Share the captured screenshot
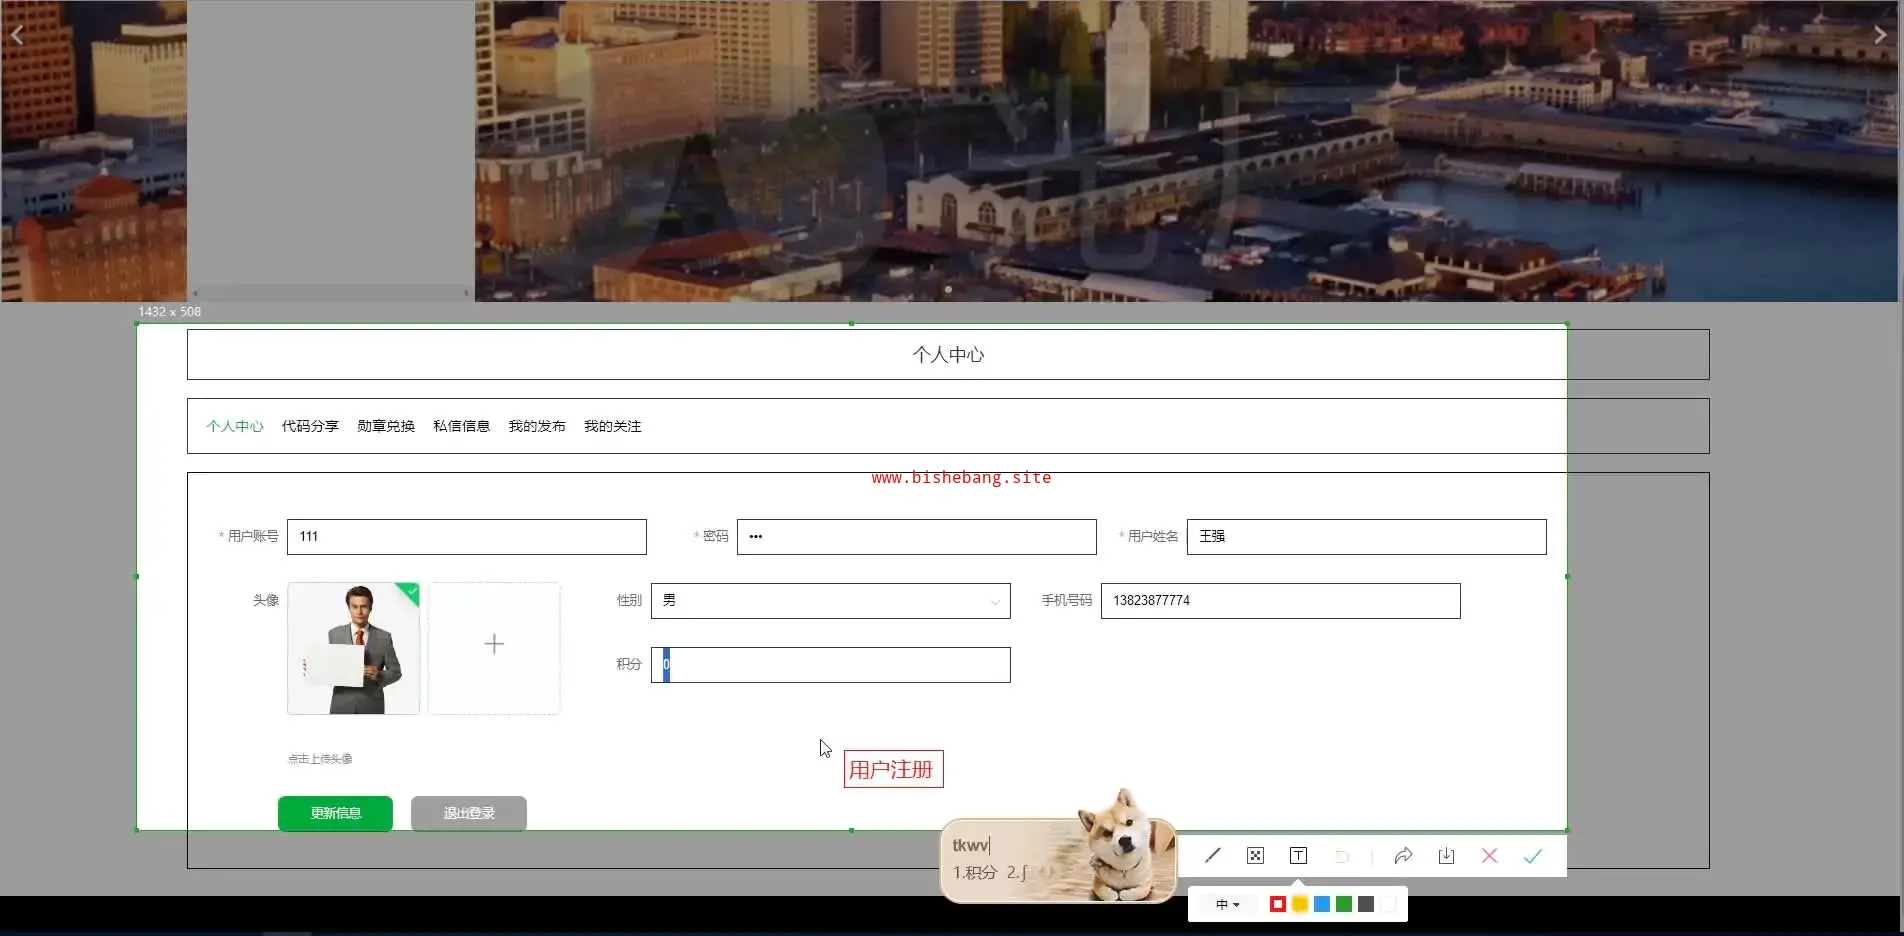The height and width of the screenshot is (936, 1904). click(1404, 856)
